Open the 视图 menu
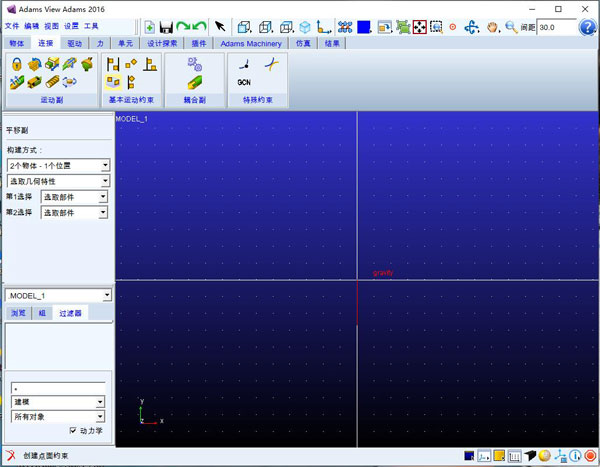 (x=51, y=26)
